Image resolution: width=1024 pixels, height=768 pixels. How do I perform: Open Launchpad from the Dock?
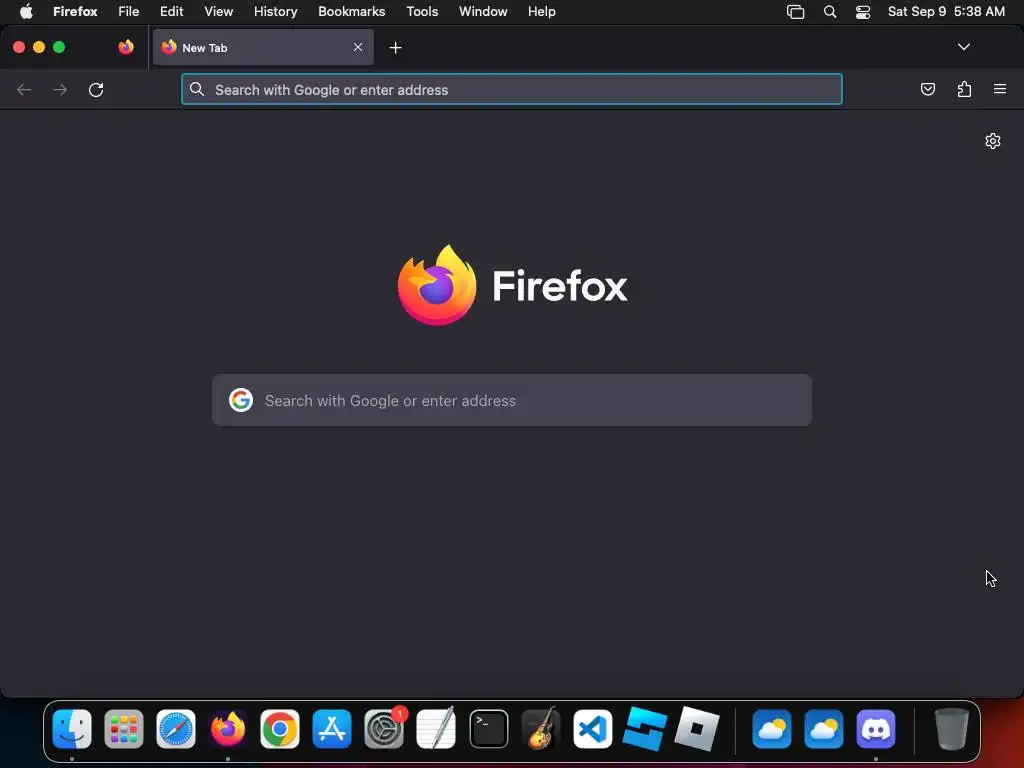tap(123, 729)
